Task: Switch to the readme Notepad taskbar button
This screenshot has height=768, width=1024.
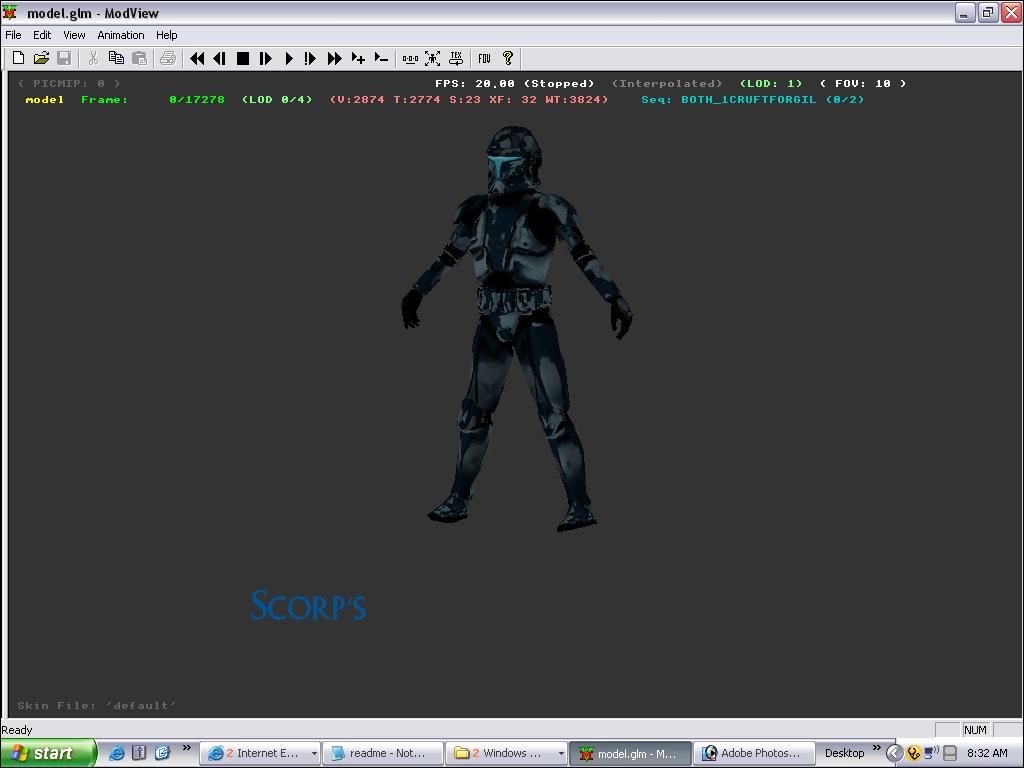Action: [x=384, y=754]
